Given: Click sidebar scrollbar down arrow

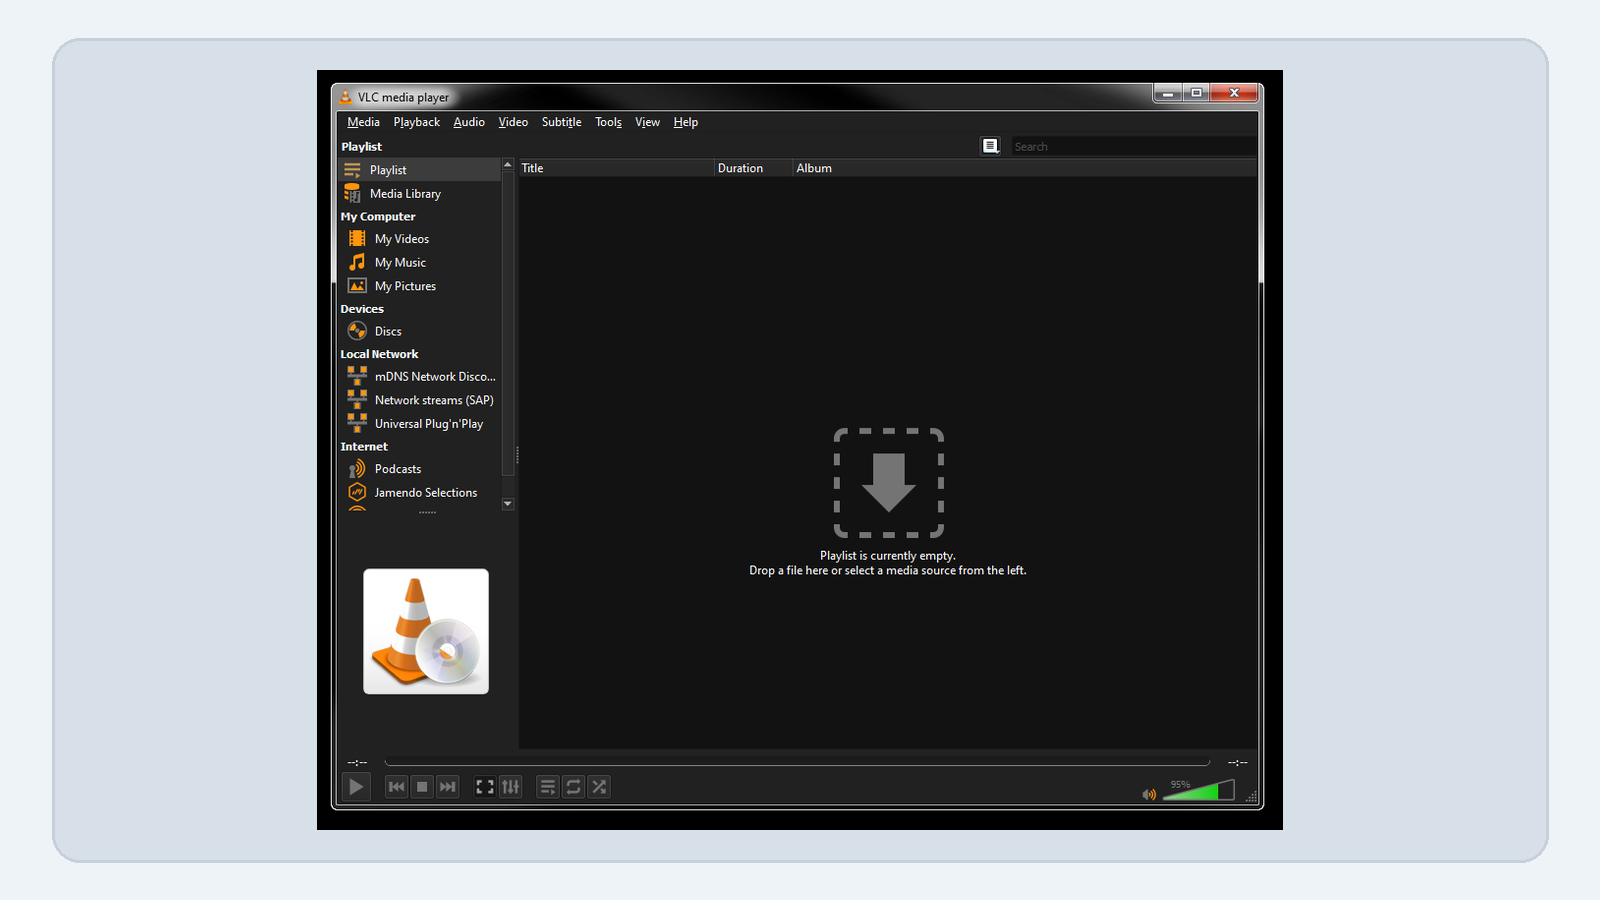Looking at the screenshot, I should 508,504.
